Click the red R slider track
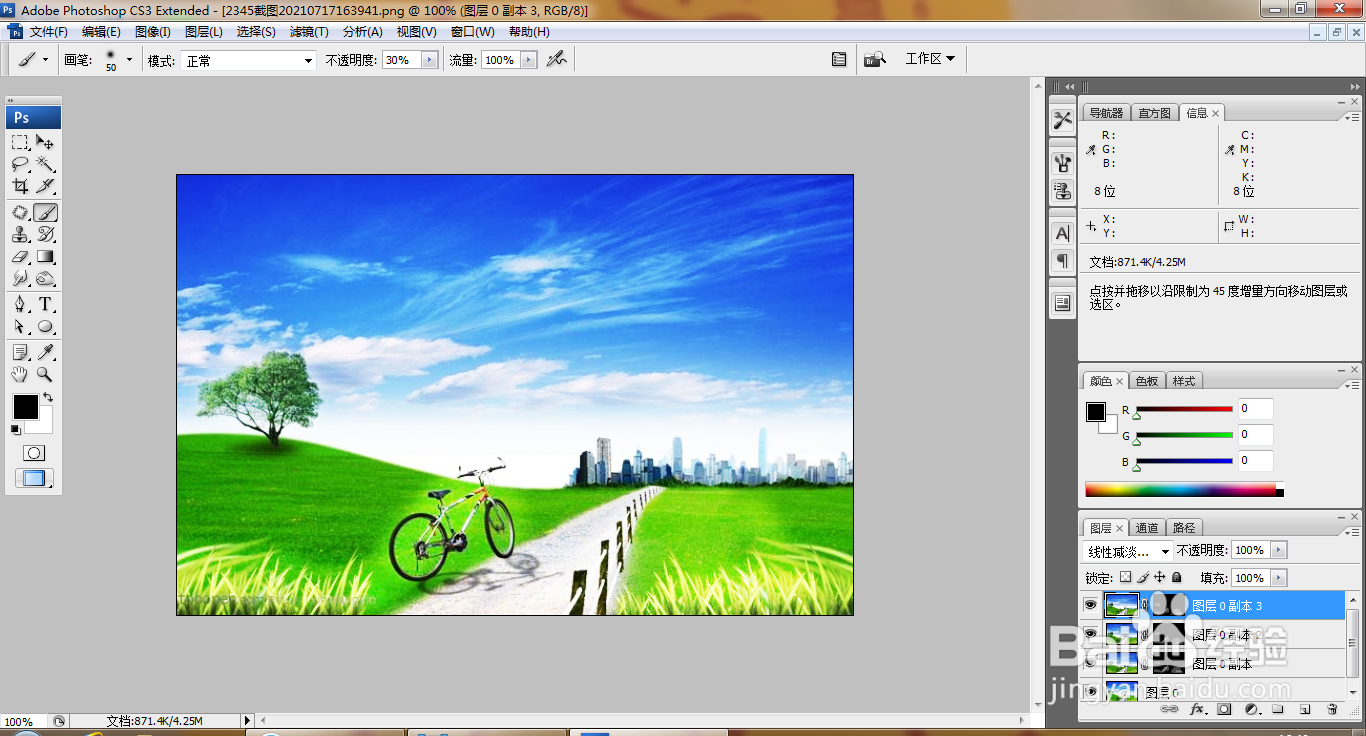Image resolution: width=1366 pixels, height=736 pixels. click(x=1184, y=409)
